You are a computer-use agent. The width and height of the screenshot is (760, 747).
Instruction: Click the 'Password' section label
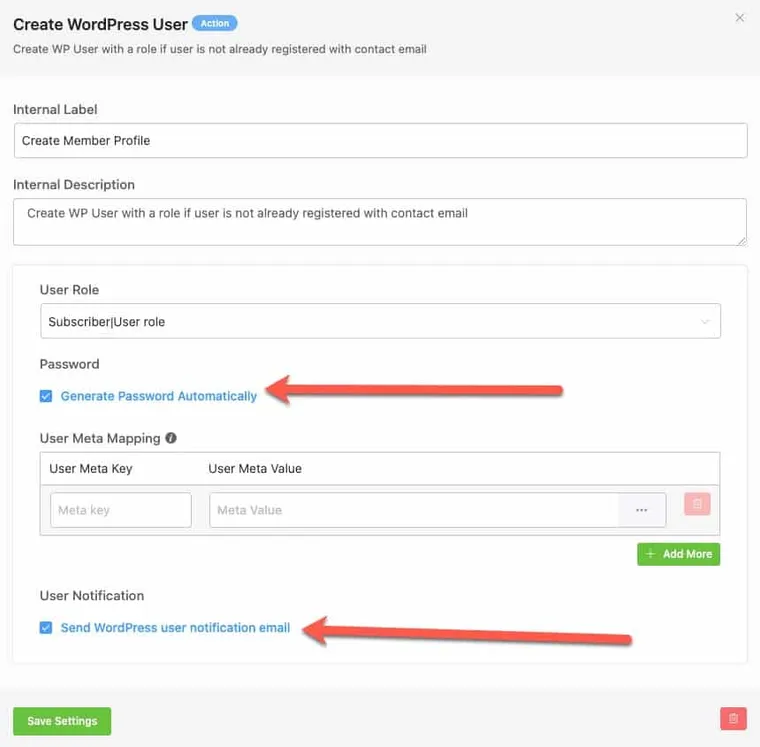[x=69, y=364]
